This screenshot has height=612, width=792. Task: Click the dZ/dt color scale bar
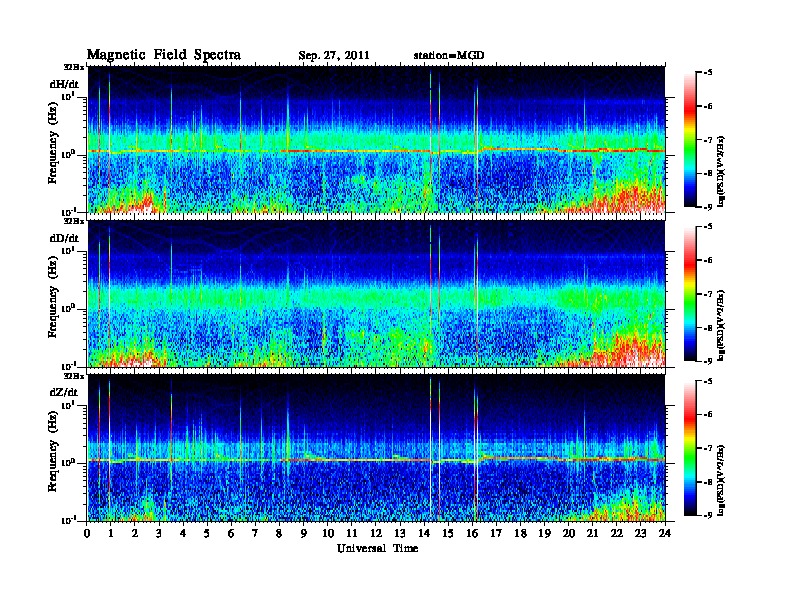pos(690,448)
